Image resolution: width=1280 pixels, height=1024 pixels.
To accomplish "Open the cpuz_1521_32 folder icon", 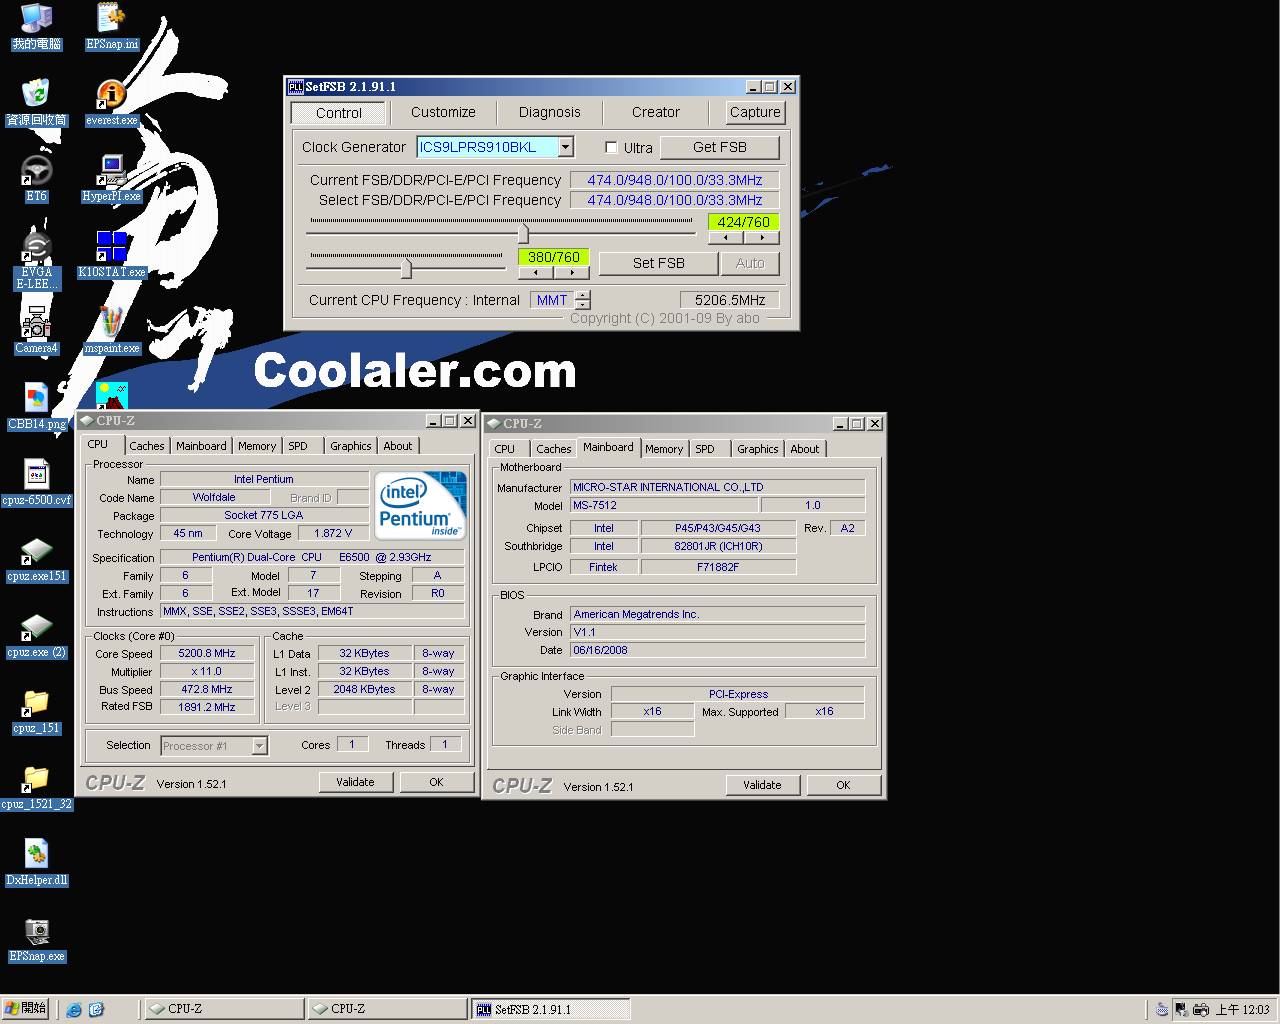I will pos(37,787).
